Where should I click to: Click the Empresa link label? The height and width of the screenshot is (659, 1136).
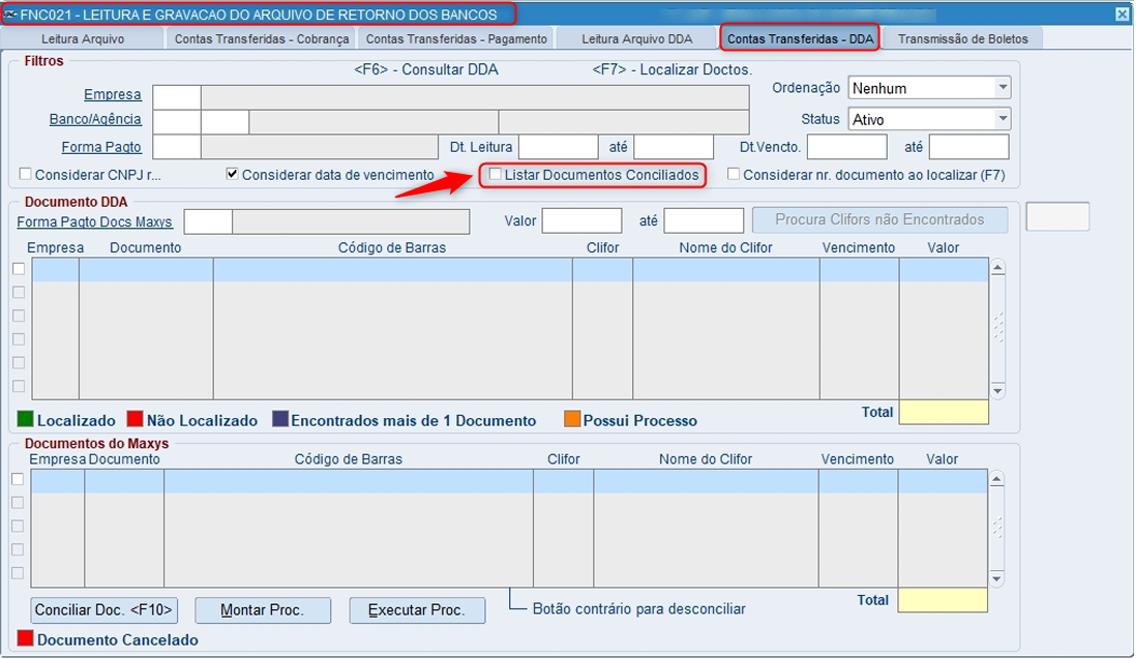[x=112, y=95]
